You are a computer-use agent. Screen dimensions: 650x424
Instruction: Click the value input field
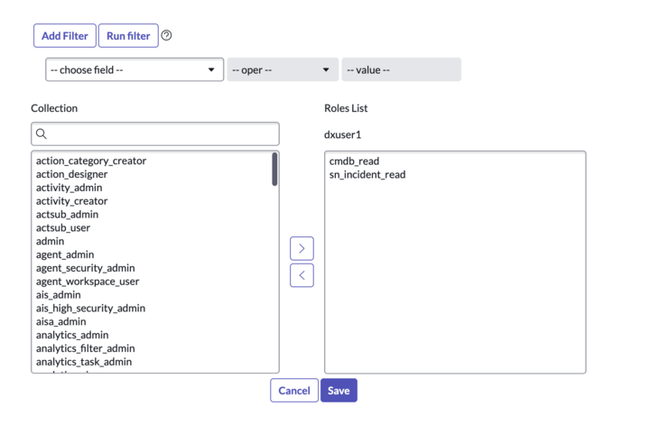pos(400,70)
